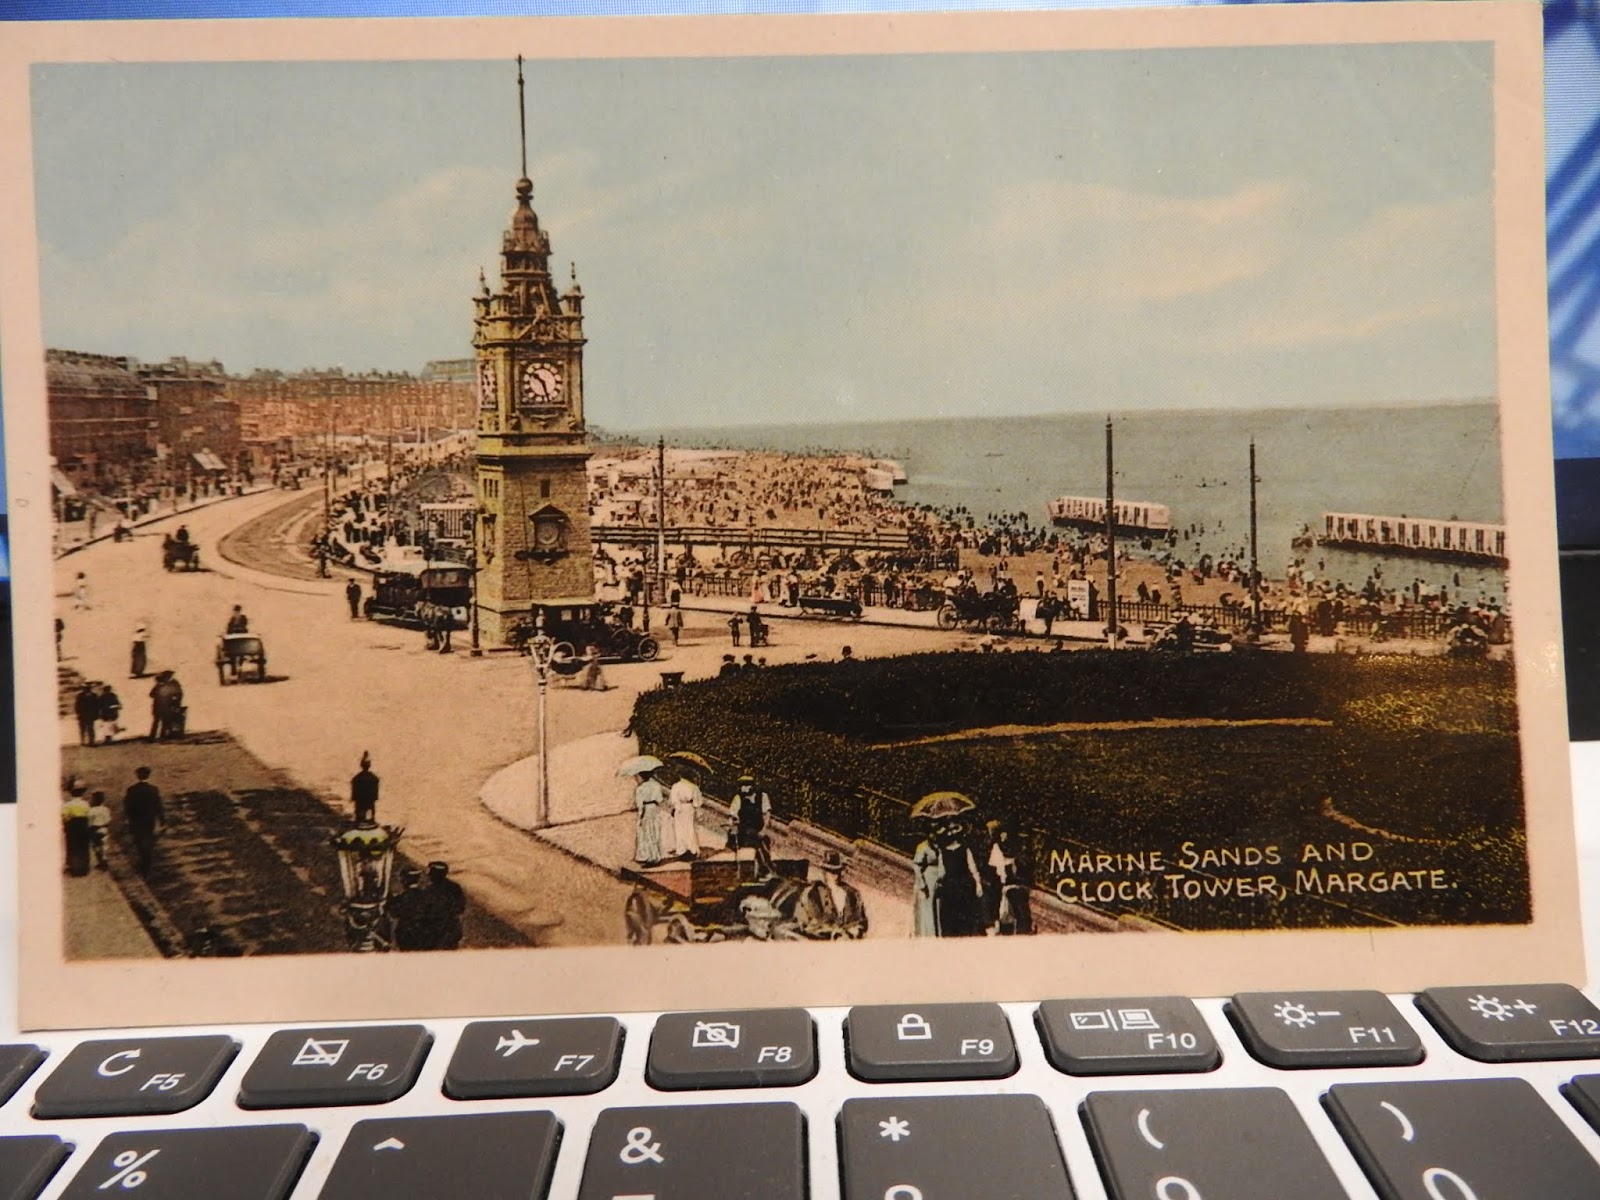Click the clock face on the tower
The width and height of the screenshot is (1600, 1200).
(x=541, y=383)
